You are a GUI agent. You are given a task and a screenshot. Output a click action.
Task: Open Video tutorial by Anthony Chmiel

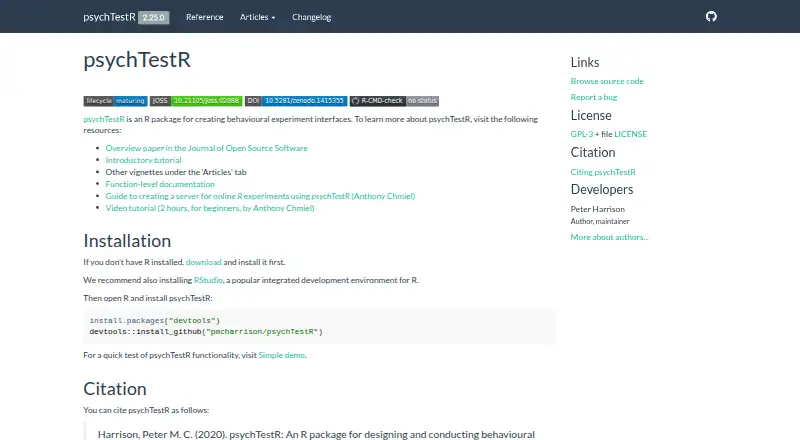click(x=210, y=208)
